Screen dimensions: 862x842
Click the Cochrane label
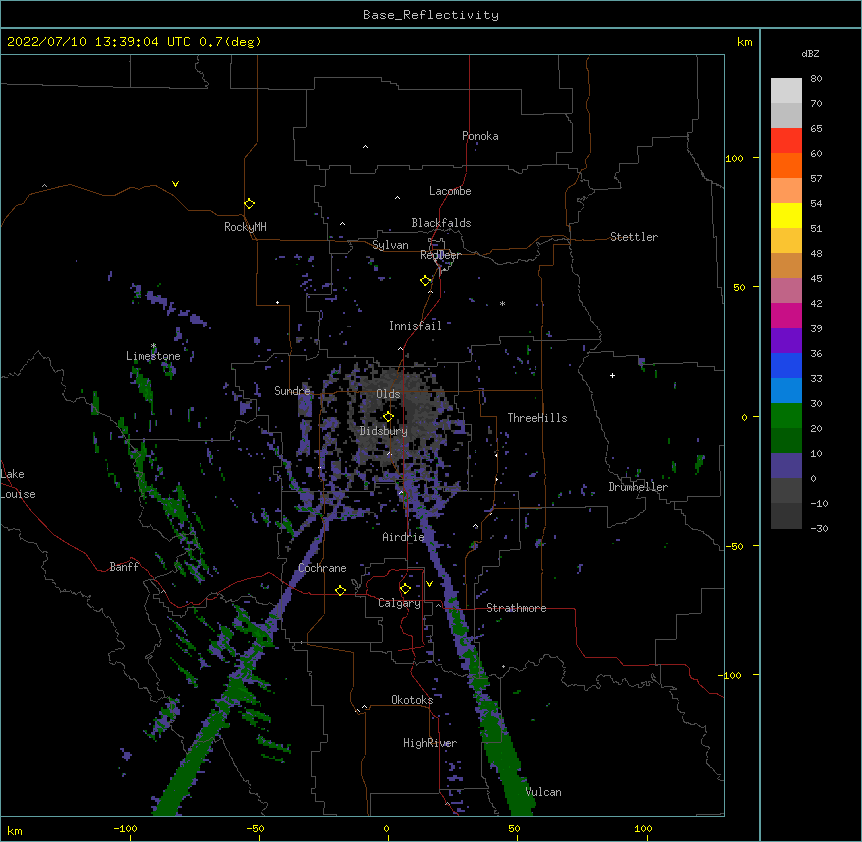tap(322, 568)
